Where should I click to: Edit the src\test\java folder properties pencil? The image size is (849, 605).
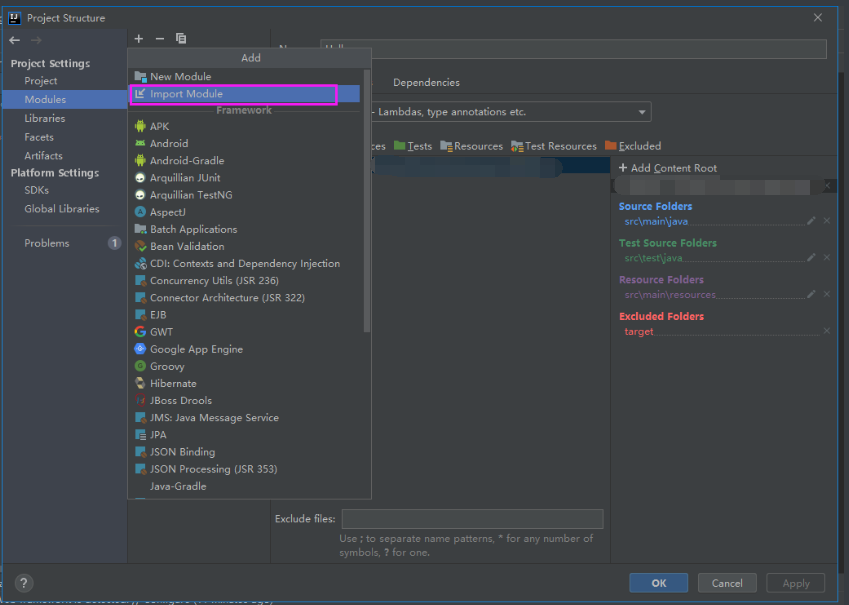click(811, 257)
